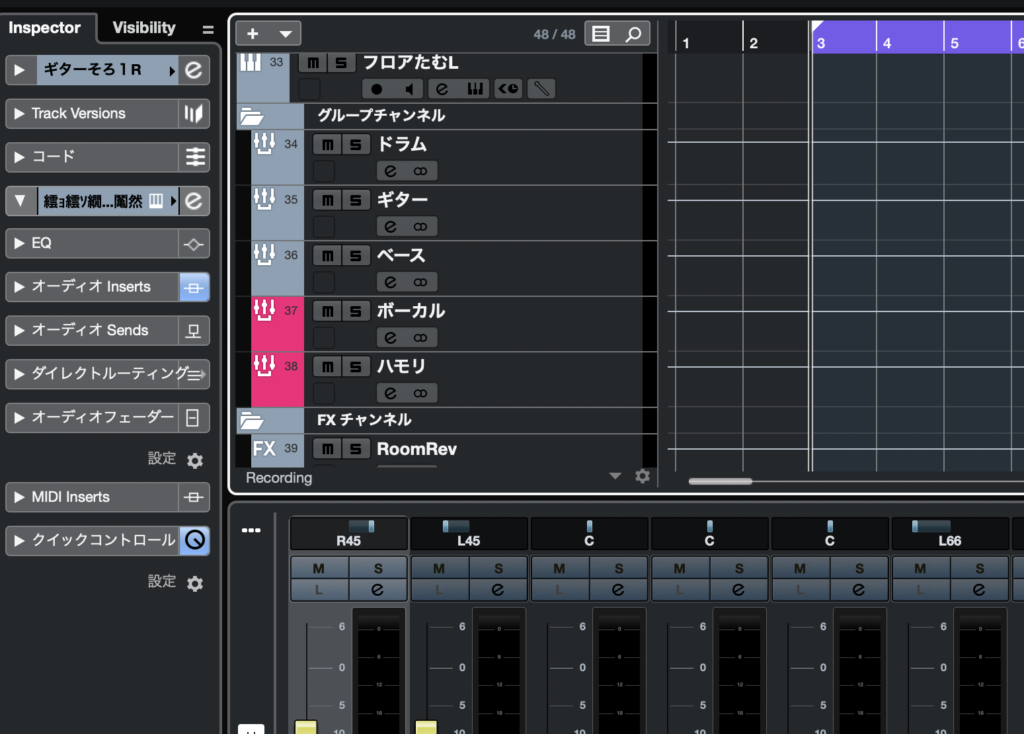The width and height of the screenshot is (1024, 734).
Task: Open the add track dropdown arrow
Action: [285, 34]
